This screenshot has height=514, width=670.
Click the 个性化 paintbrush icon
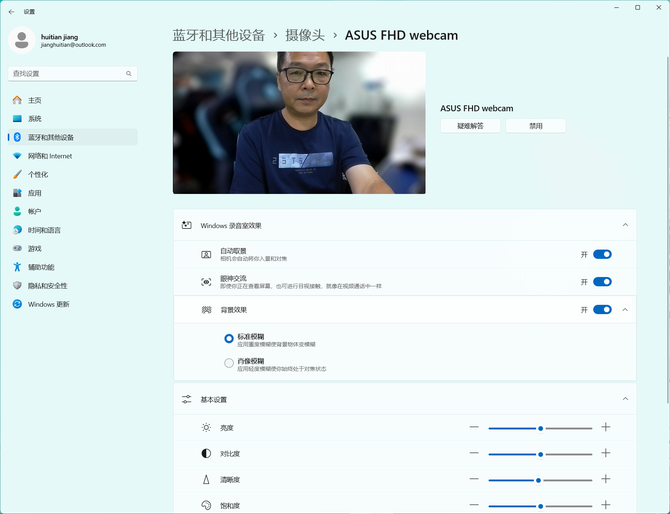pyautogui.click(x=17, y=174)
